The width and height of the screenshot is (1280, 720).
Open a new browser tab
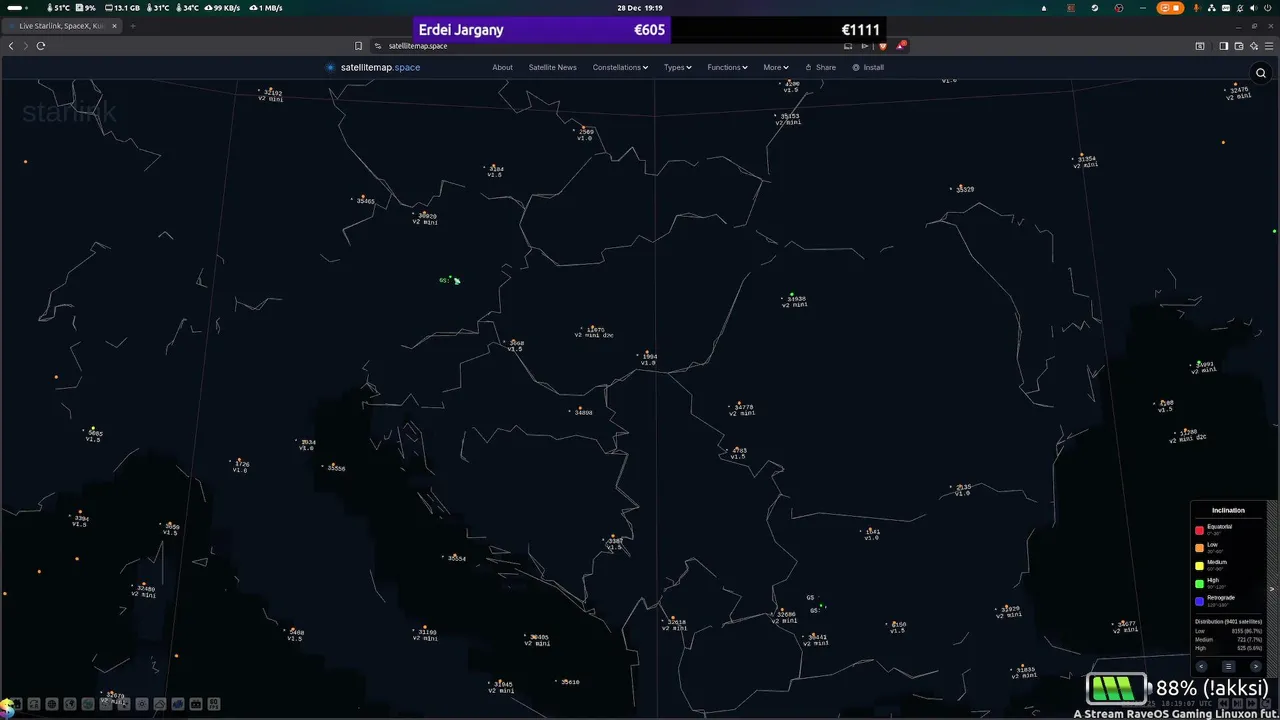pos(132,26)
